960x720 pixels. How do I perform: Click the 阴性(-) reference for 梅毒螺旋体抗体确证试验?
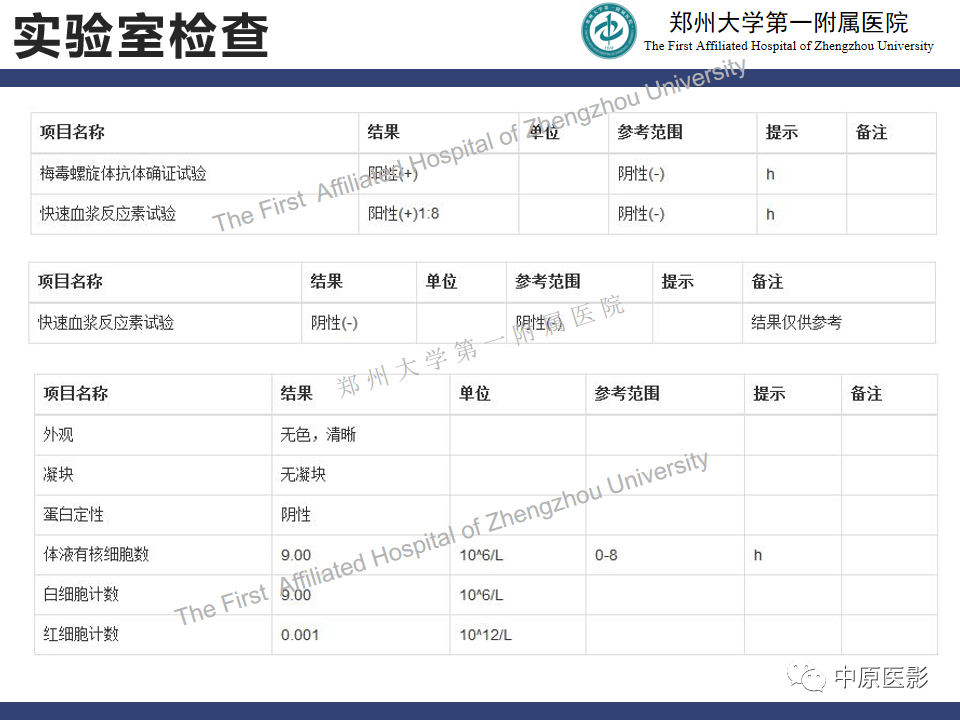click(640, 173)
